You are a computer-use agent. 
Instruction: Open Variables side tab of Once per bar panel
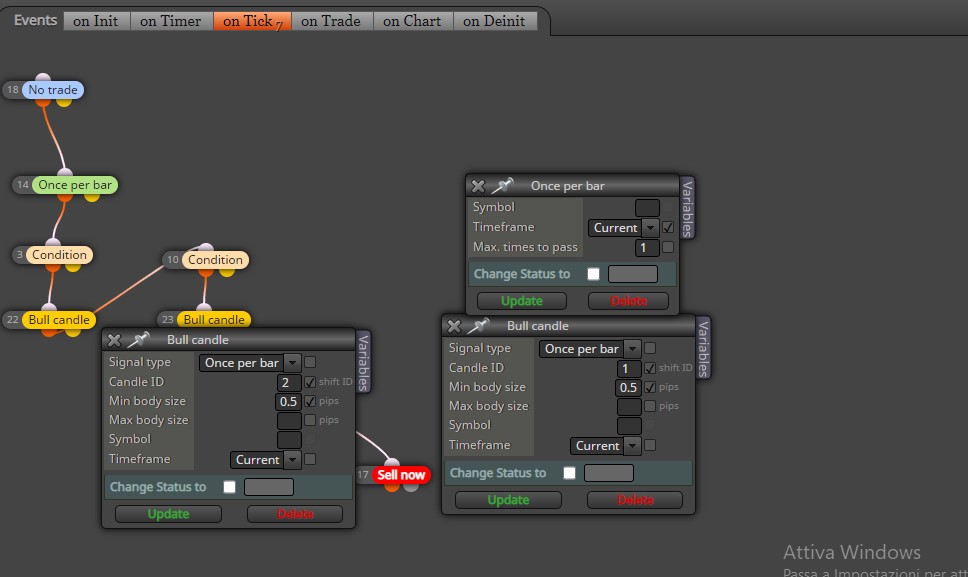point(686,209)
